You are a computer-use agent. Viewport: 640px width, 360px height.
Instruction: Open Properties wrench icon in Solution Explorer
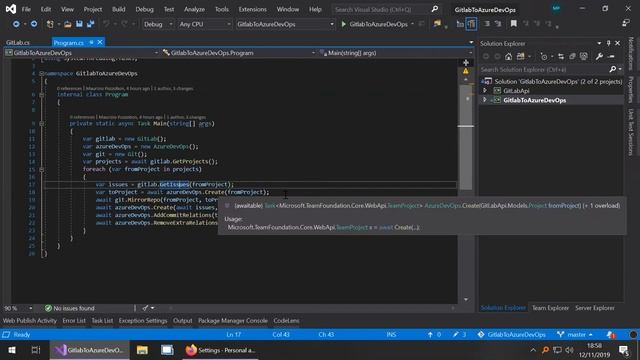pyautogui.click(x=599, y=56)
